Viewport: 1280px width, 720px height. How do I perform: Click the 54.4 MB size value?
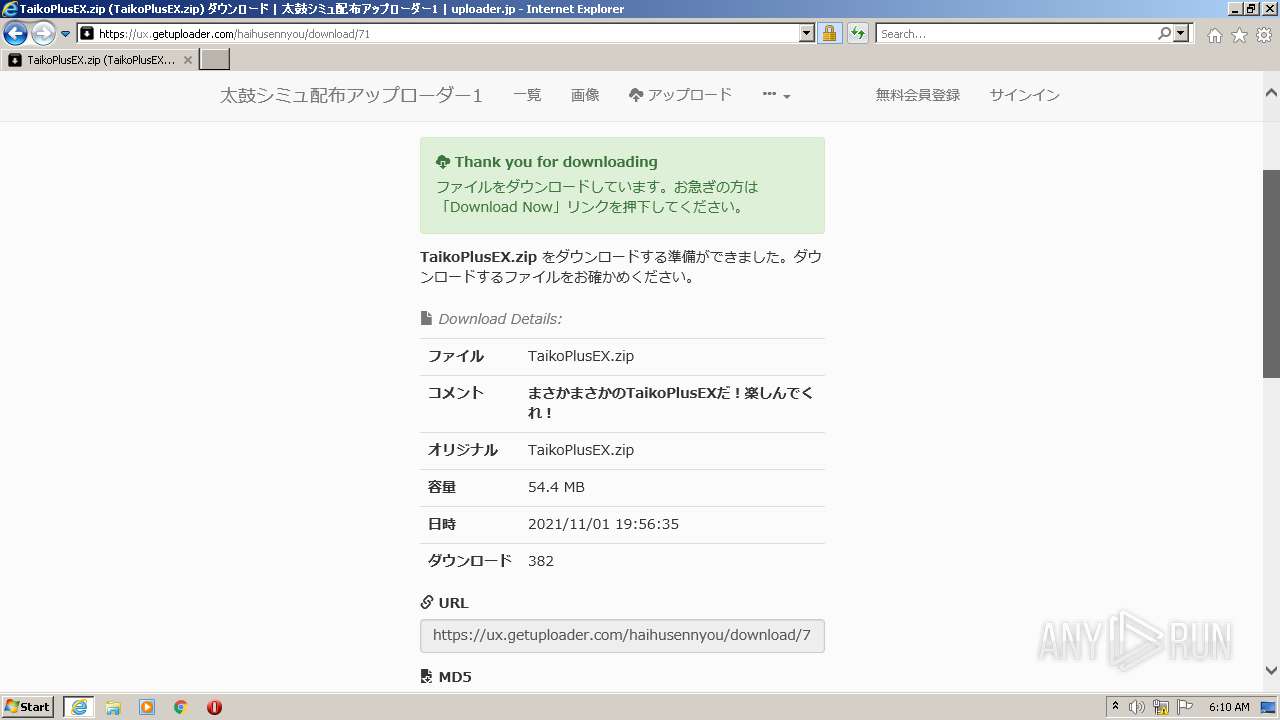(x=556, y=487)
